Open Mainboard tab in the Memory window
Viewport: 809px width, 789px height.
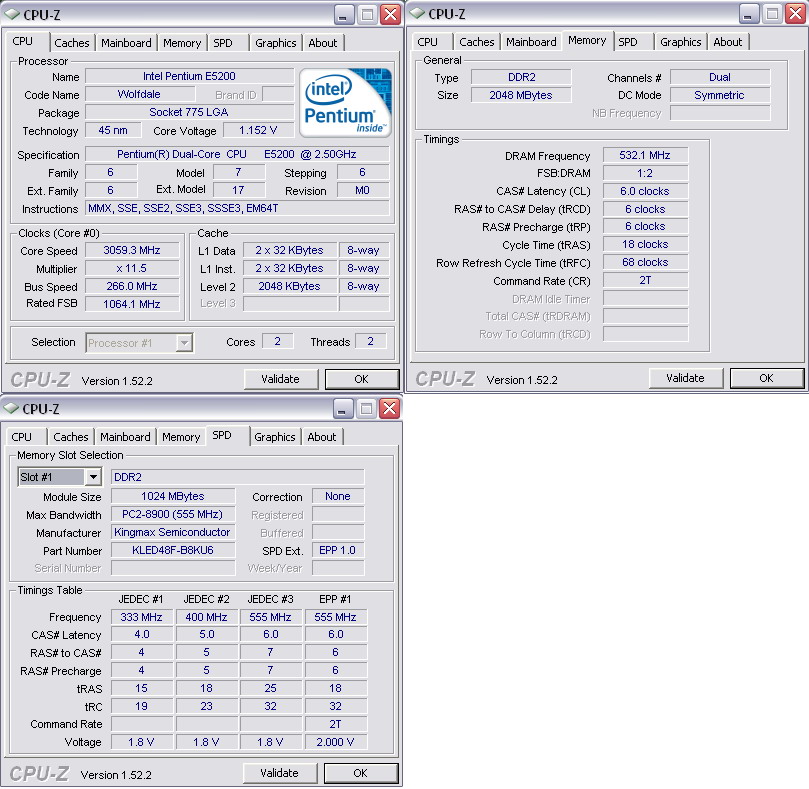531,42
